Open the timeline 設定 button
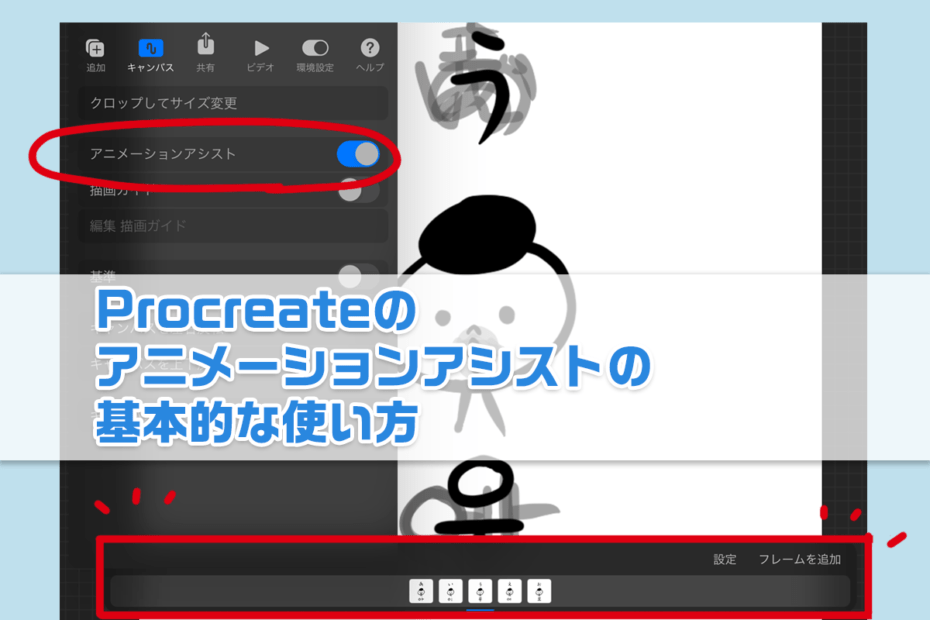Image resolution: width=930 pixels, height=620 pixels. point(724,559)
